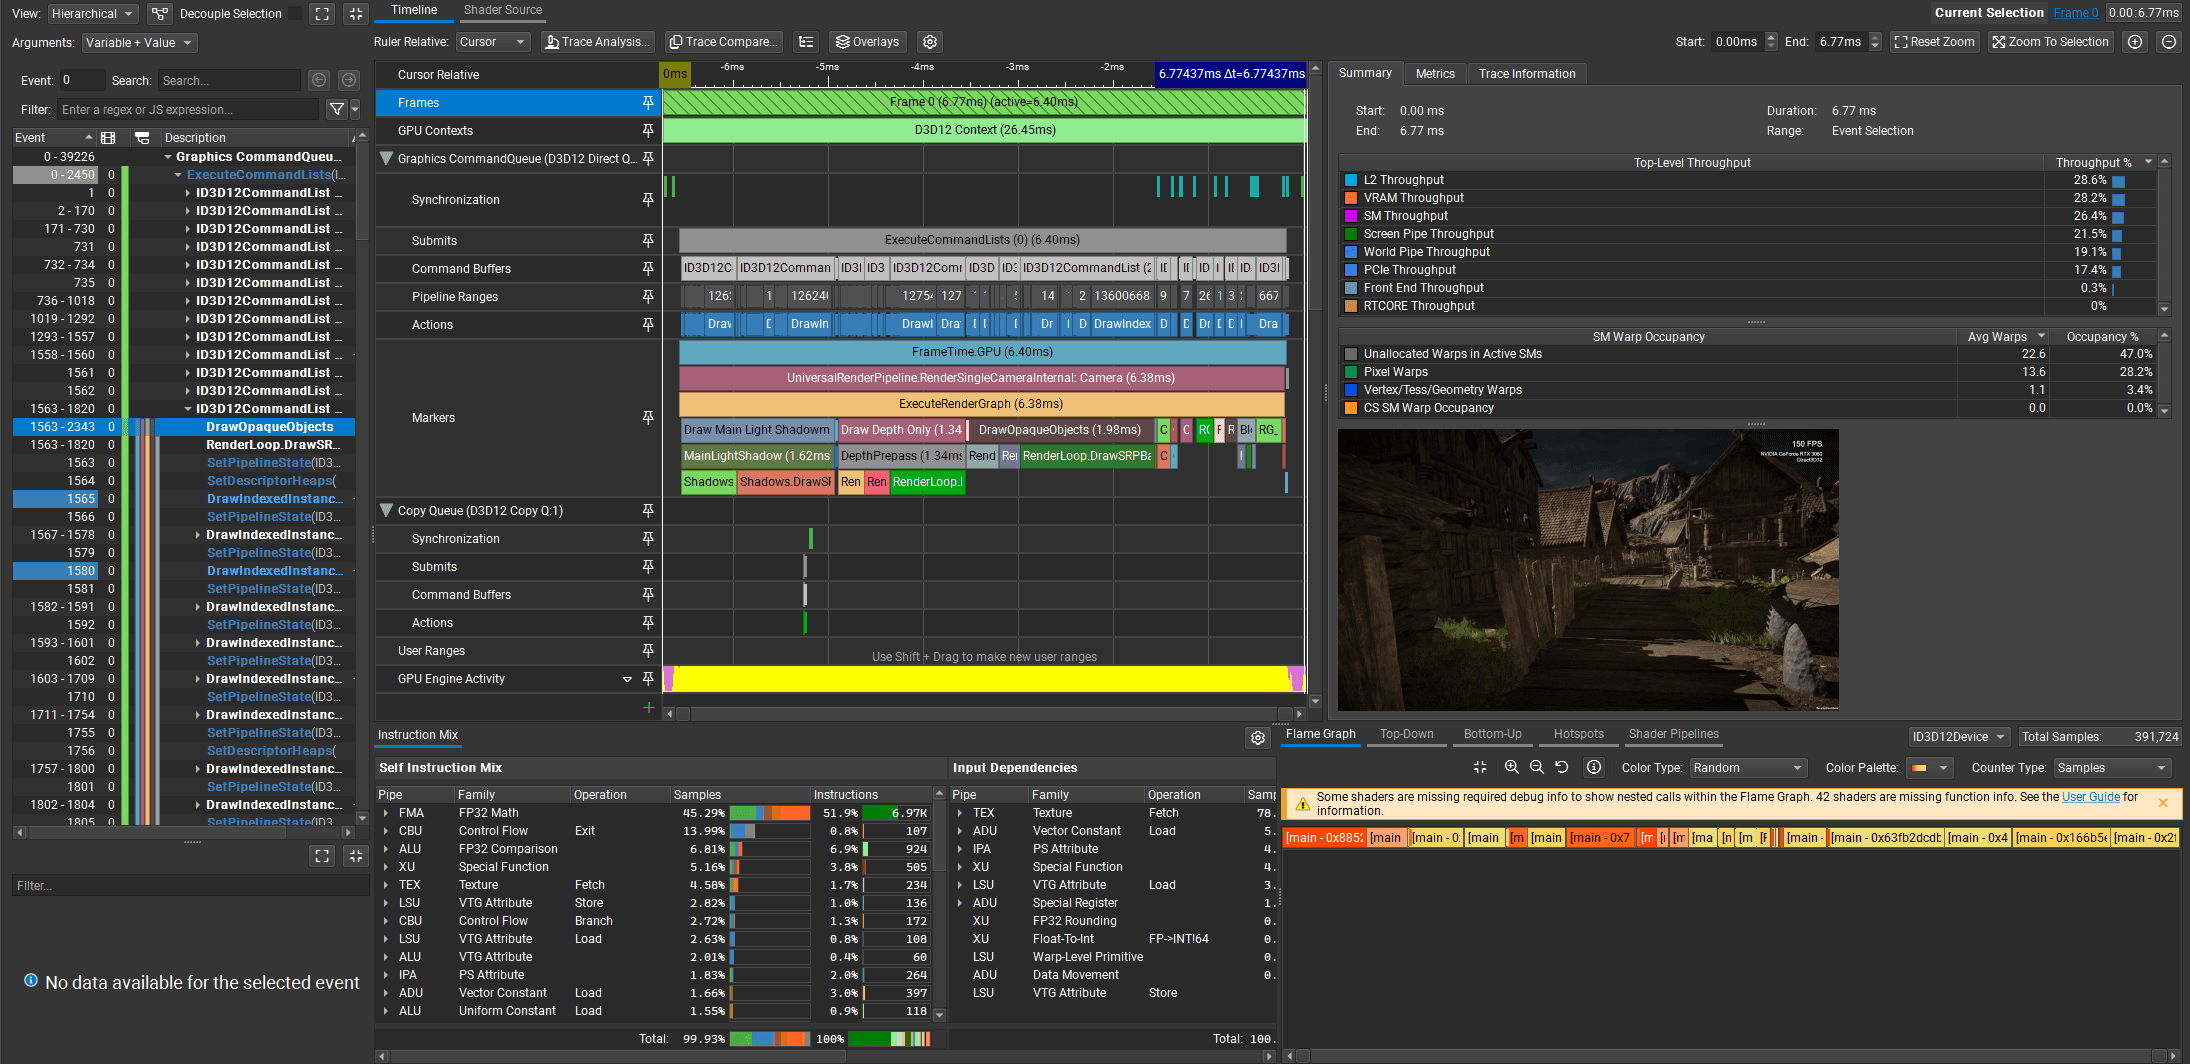The image size is (2190, 1064).
Task: Dismiss the missing debug info warning
Action: [2163, 803]
